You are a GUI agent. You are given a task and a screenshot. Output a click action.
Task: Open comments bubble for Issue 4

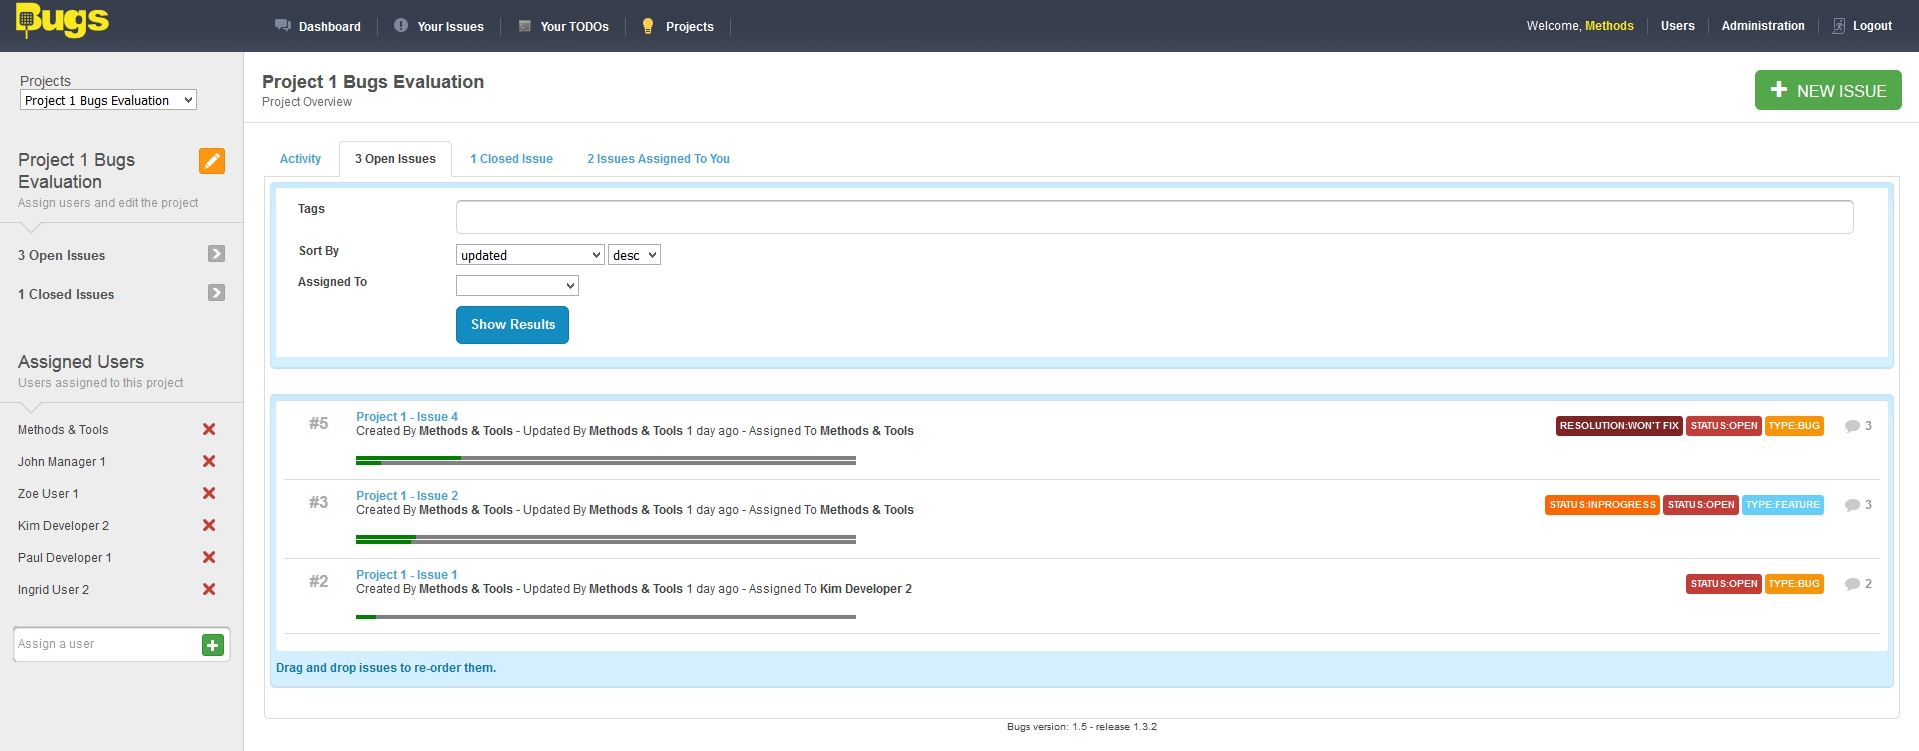pos(1852,426)
